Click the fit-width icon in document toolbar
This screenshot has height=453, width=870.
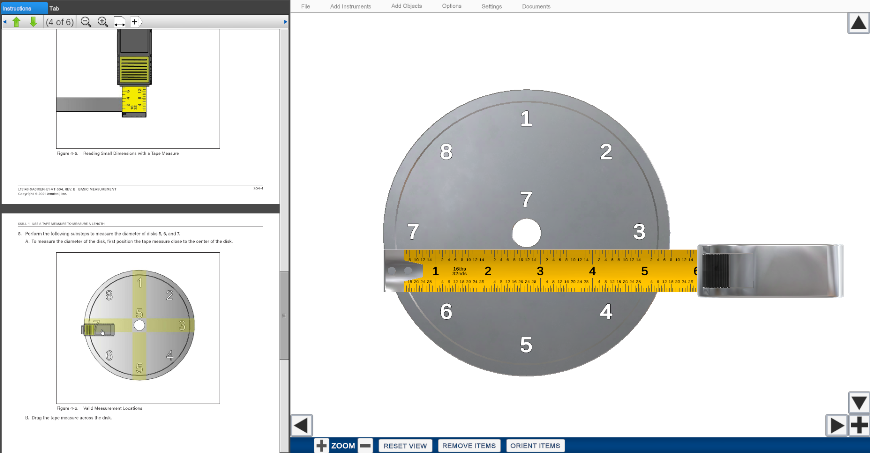click(x=119, y=22)
